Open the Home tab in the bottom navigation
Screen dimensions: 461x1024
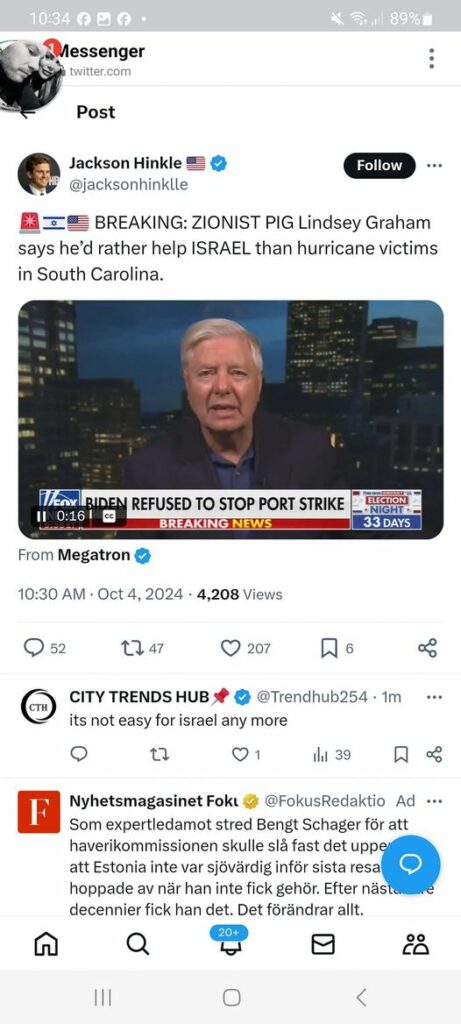pos(46,944)
